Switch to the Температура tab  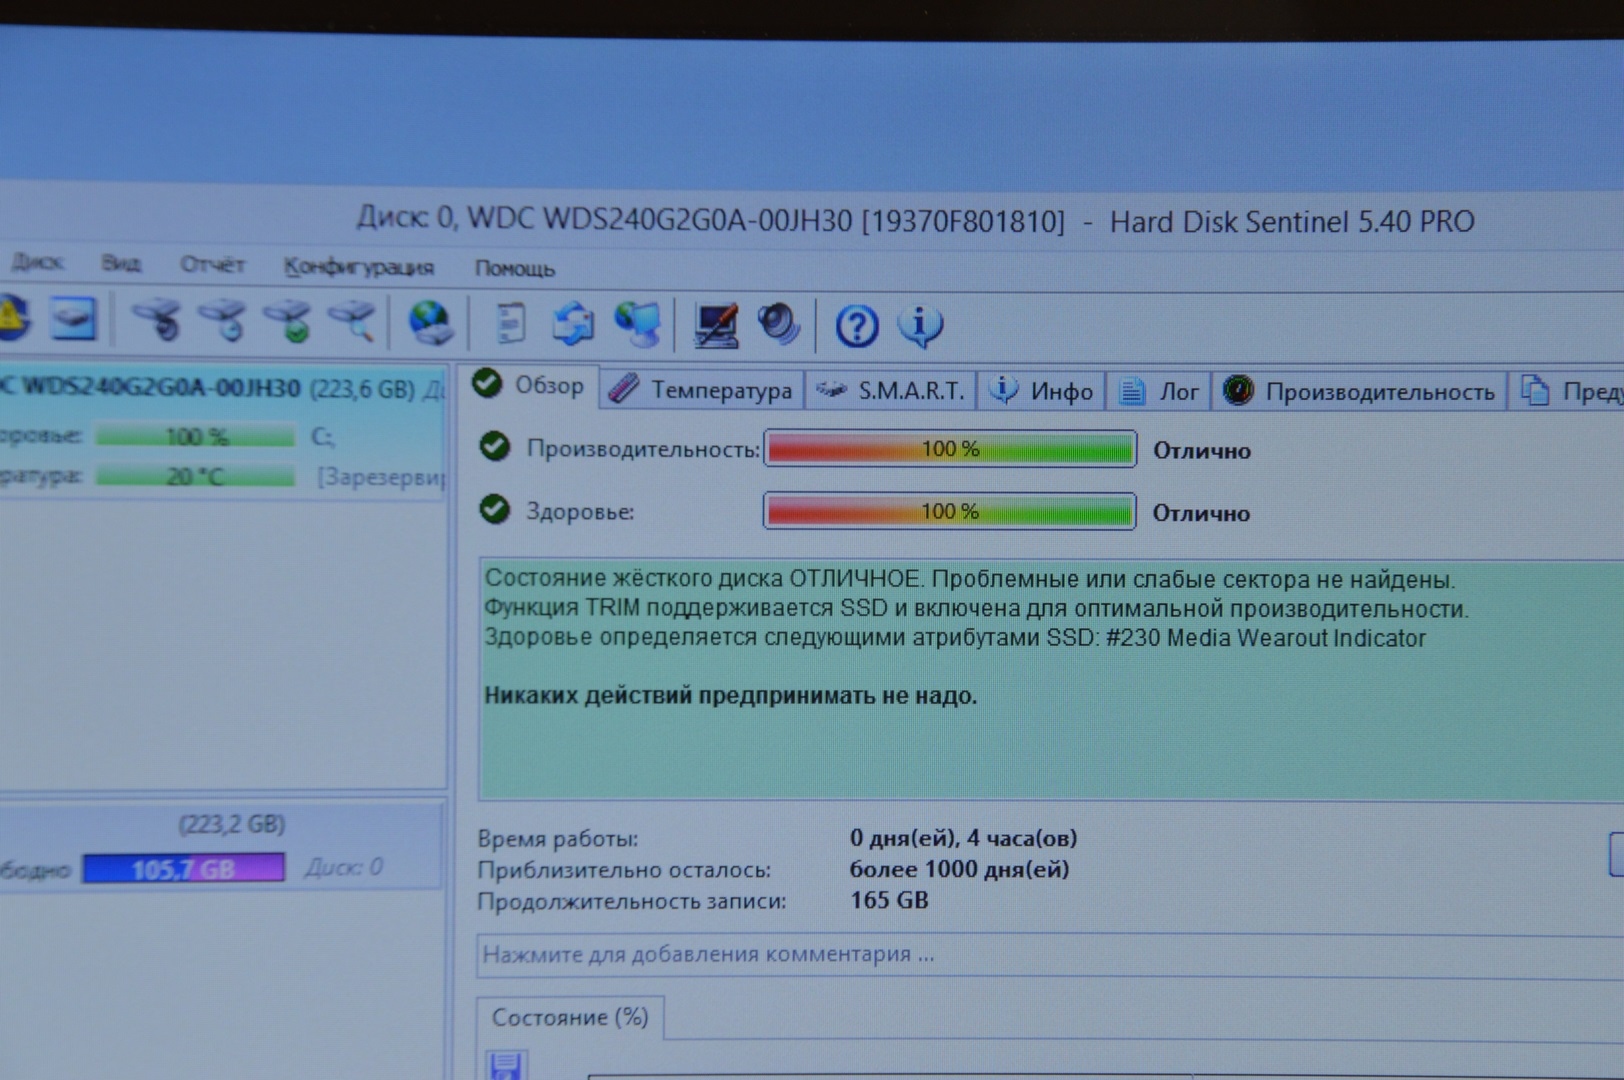(703, 390)
